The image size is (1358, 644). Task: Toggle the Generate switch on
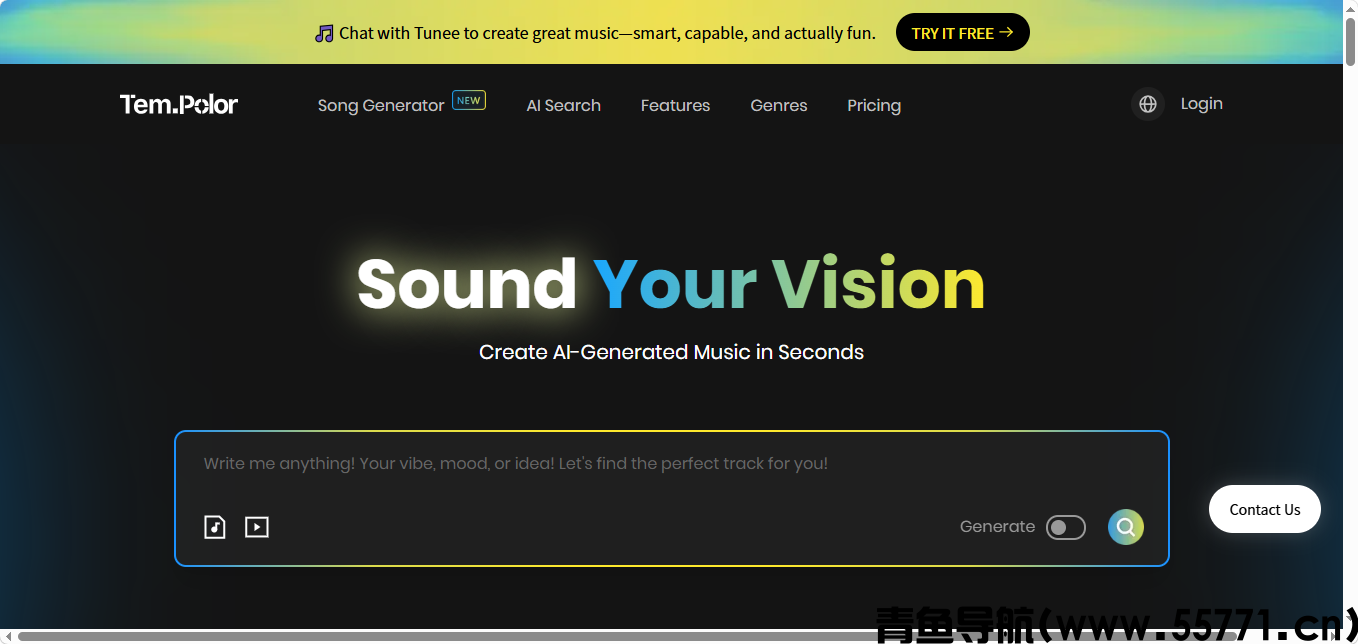[1066, 527]
